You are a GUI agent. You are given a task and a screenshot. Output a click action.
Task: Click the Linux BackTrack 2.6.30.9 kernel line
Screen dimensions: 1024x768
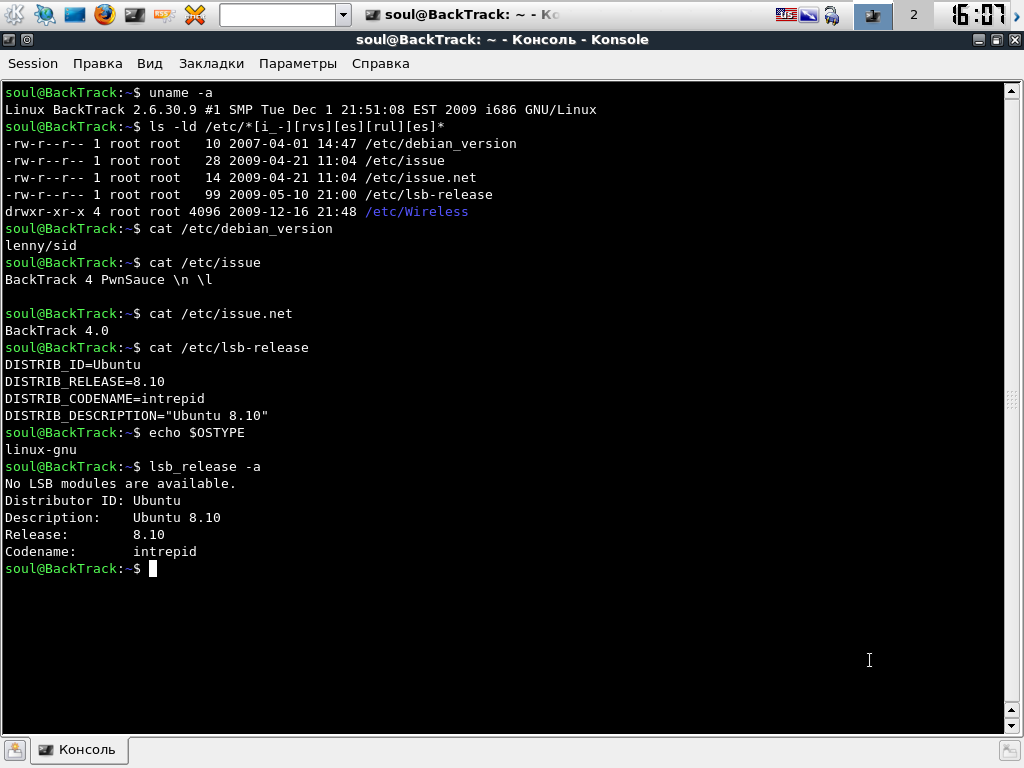pyautogui.click(x=301, y=110)
